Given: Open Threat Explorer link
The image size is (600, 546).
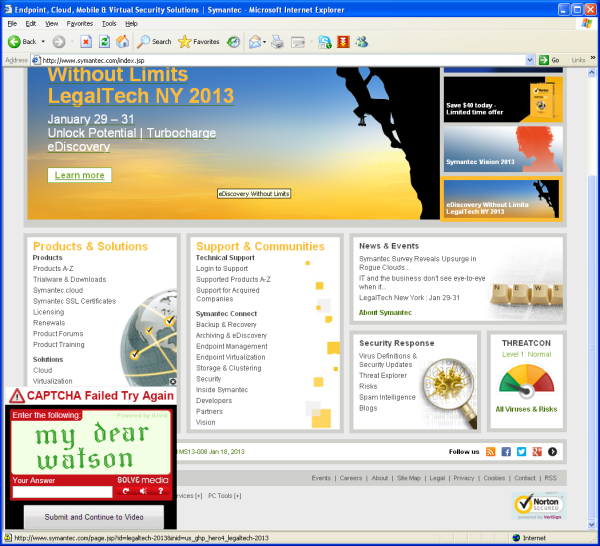Looking at the screenshot, I should click(383, 375).
